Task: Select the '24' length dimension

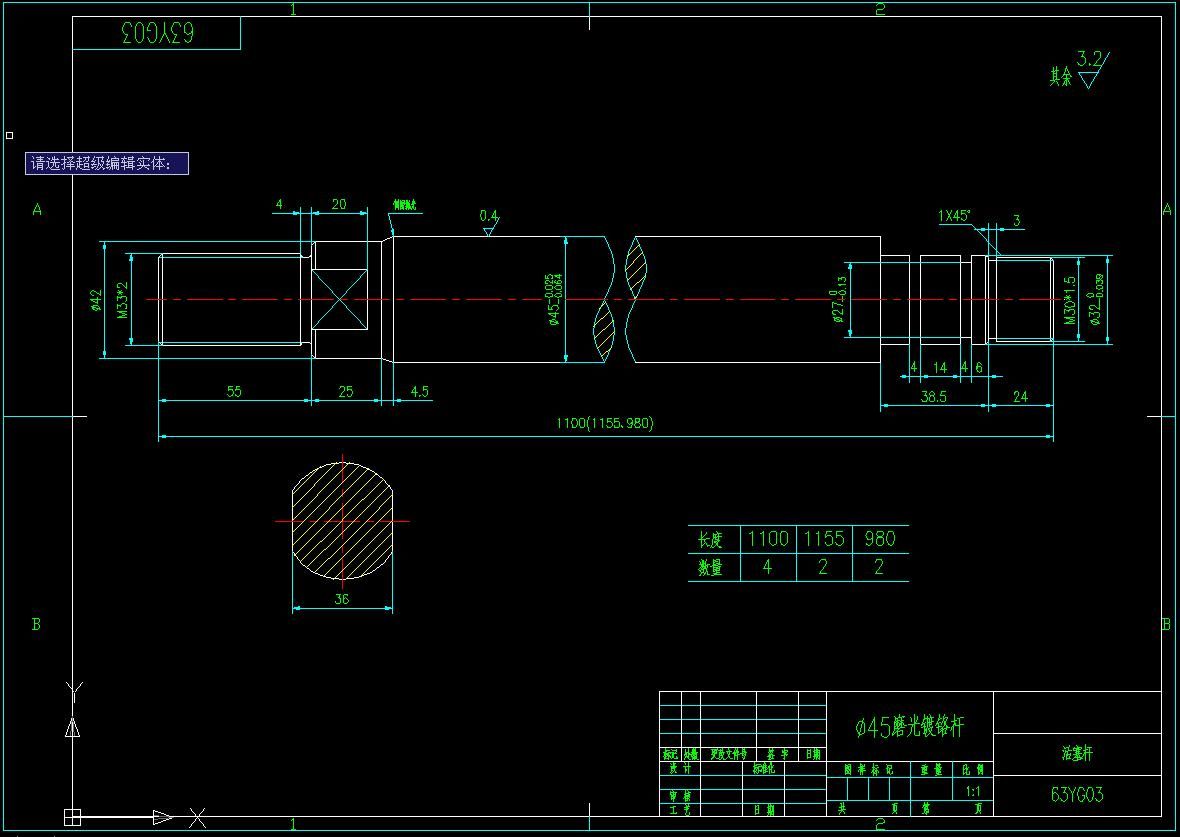Action: [1020, 397]
